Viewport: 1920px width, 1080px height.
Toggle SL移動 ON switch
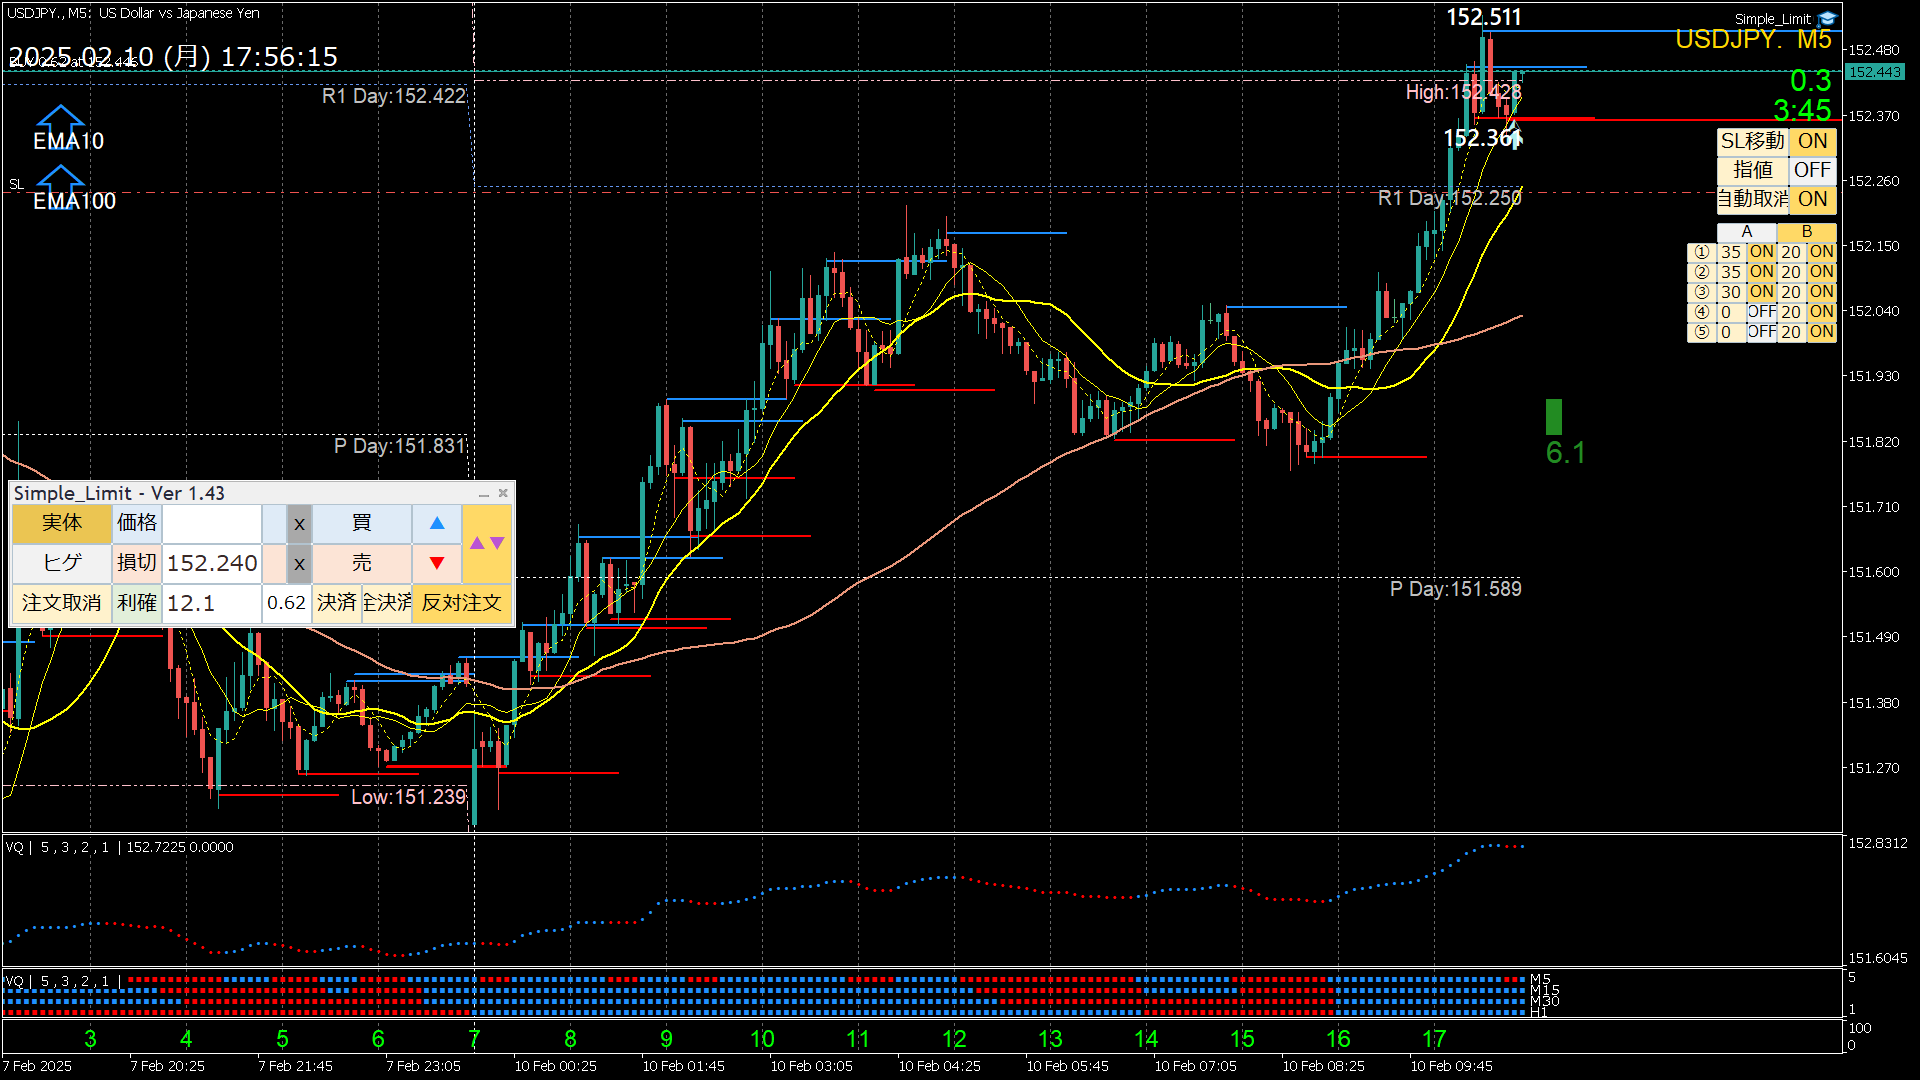(x=1812, y=141)
